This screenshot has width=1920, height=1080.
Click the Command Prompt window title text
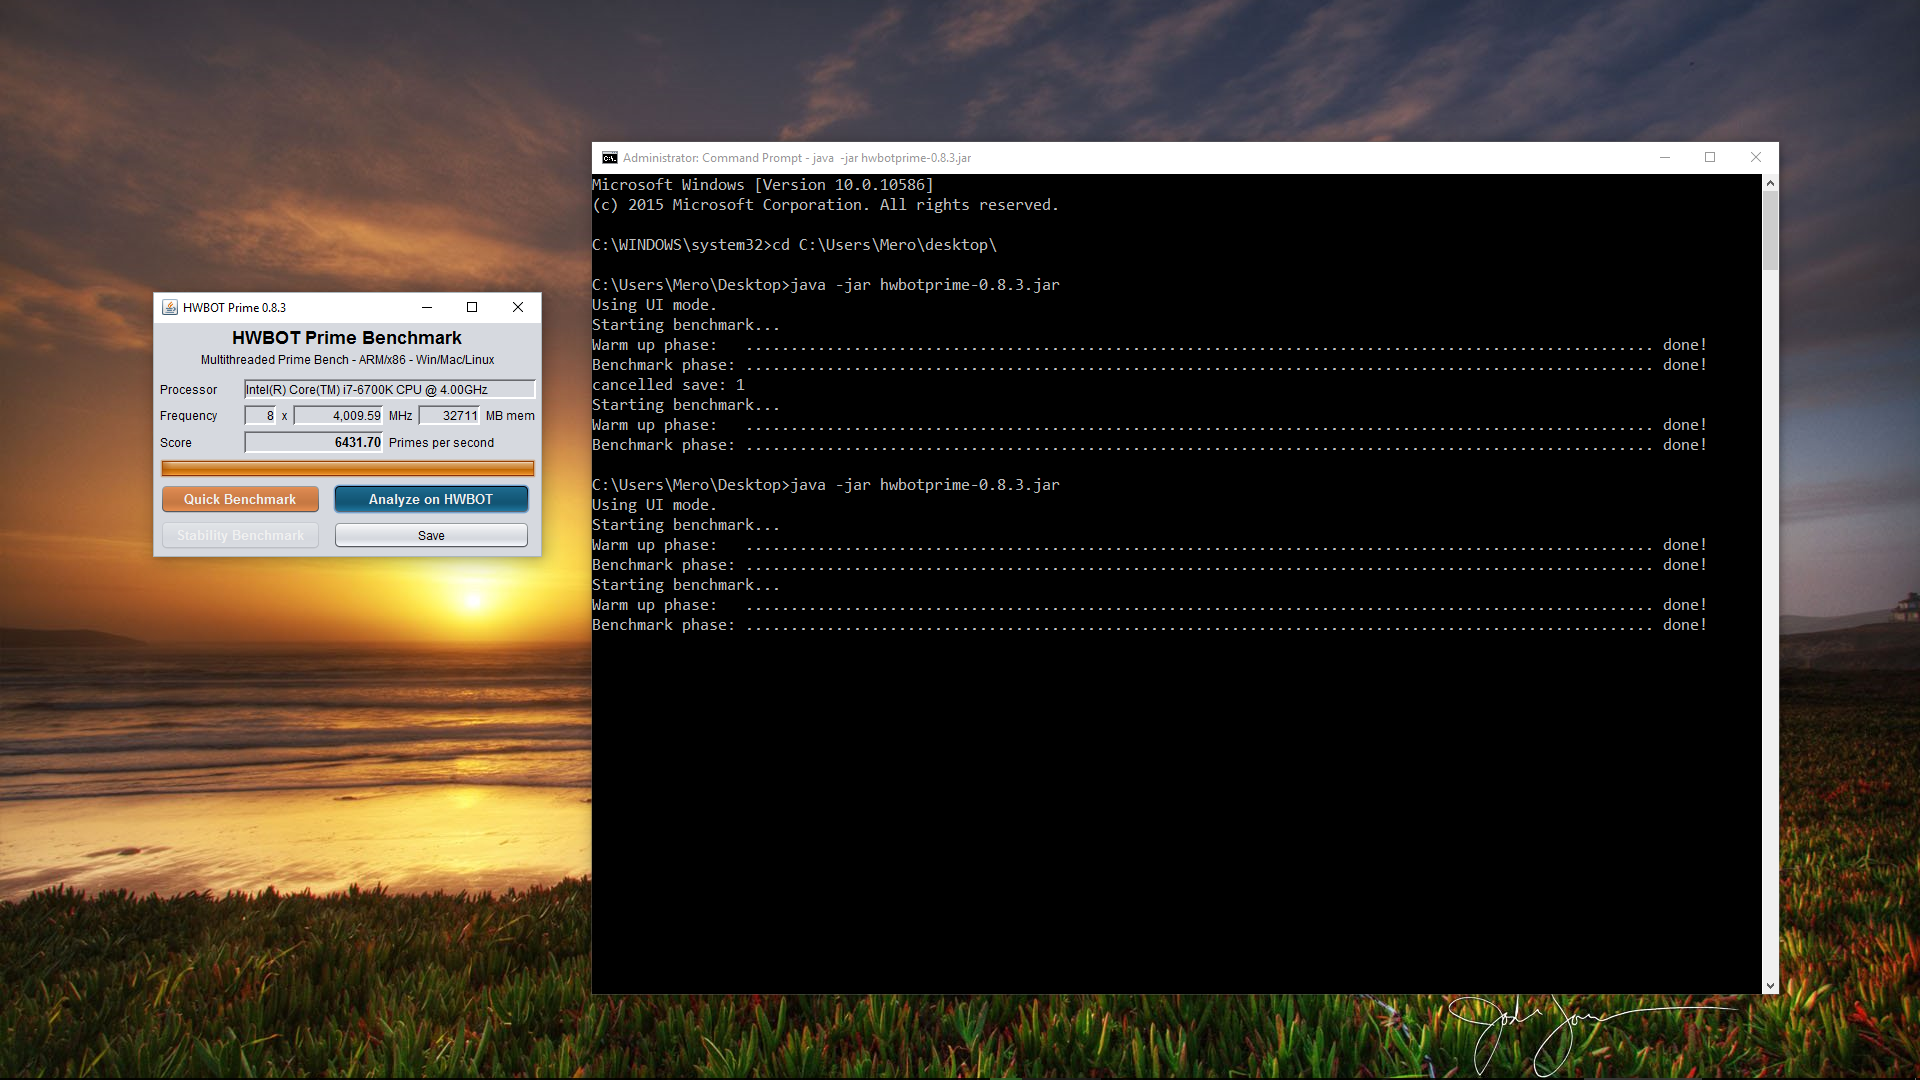(797, 158)
